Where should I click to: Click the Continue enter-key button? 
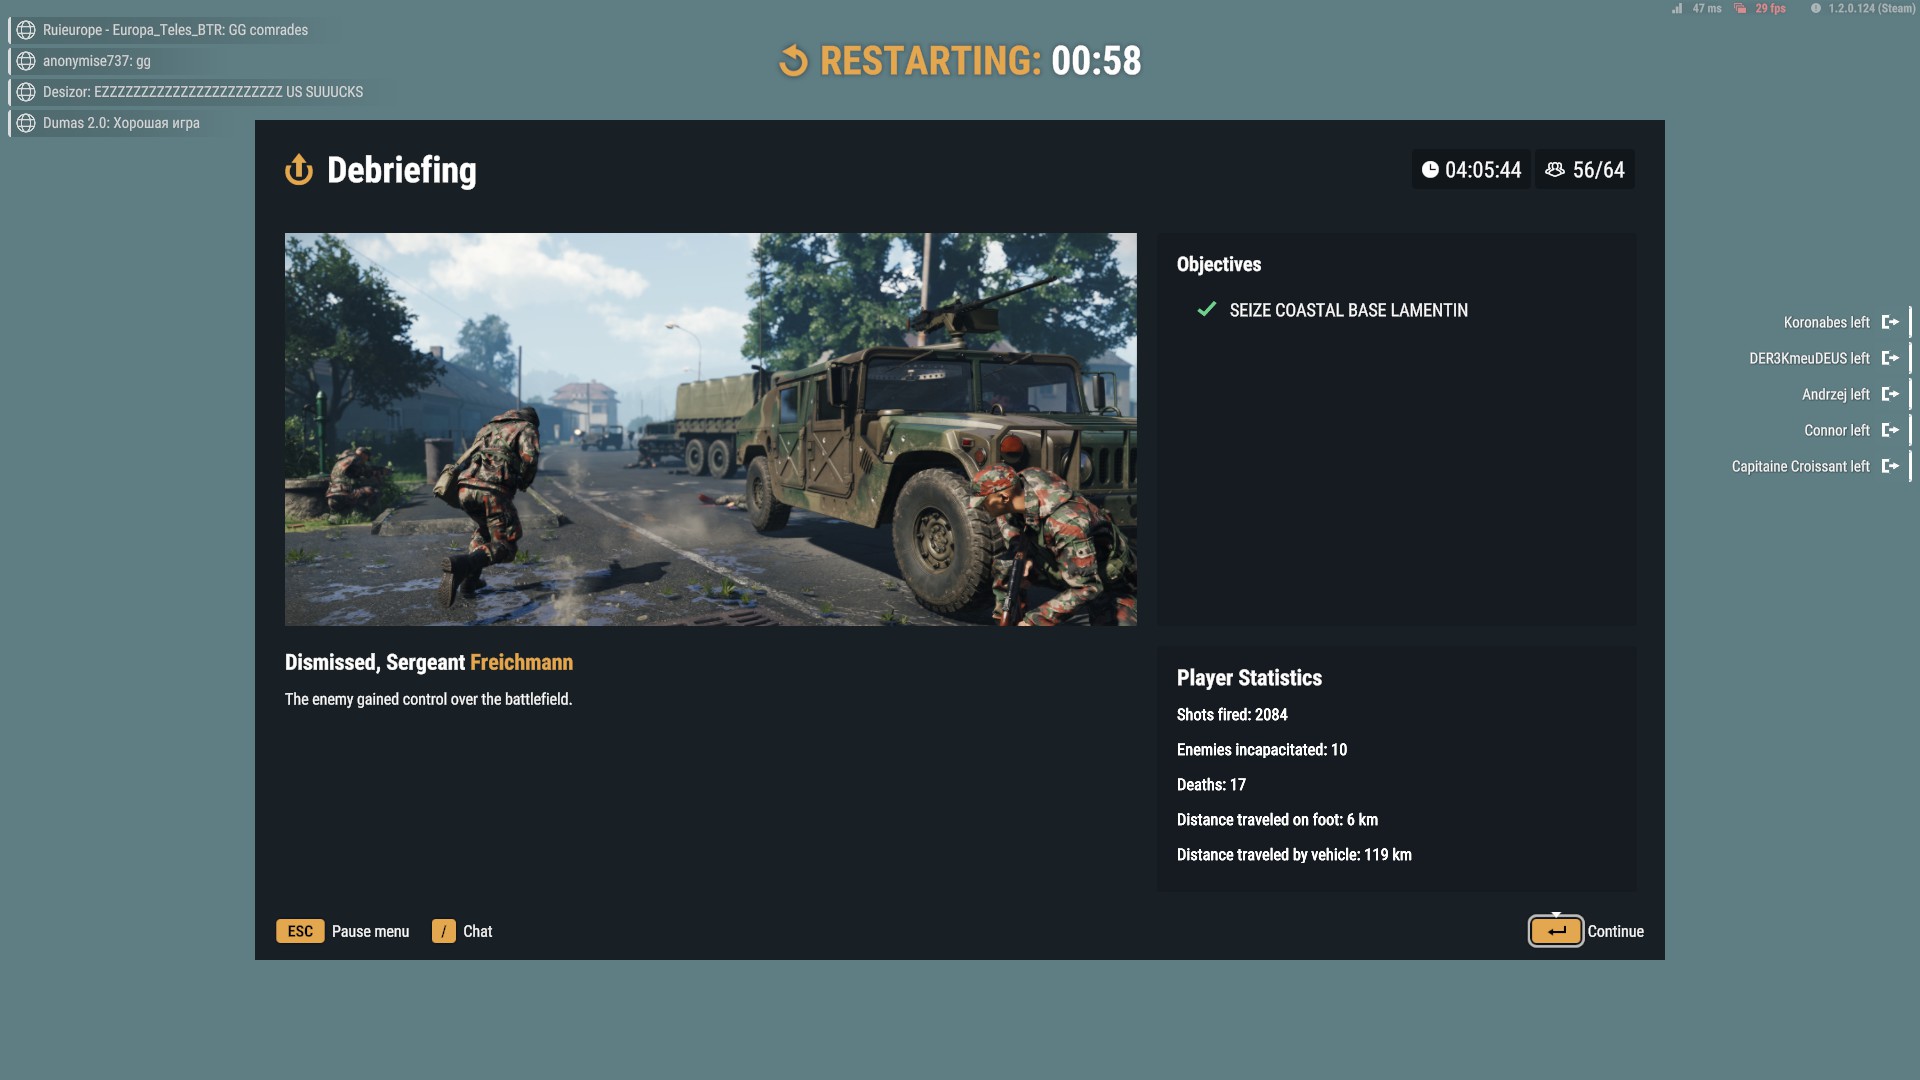[x=1555, y=931]
